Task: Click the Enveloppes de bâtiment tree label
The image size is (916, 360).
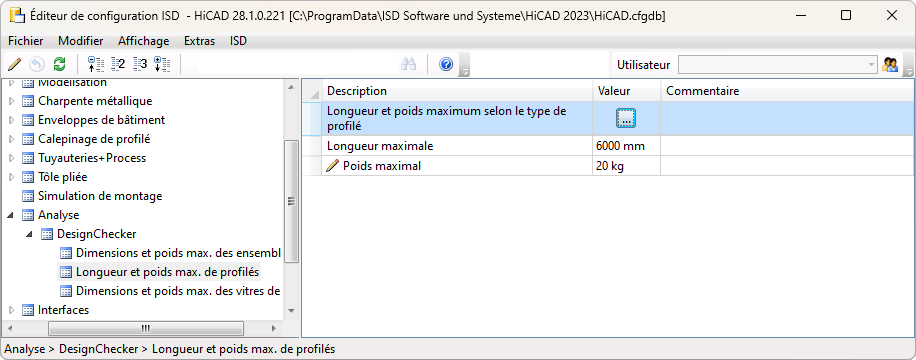Action: click(x=102, y=120)
